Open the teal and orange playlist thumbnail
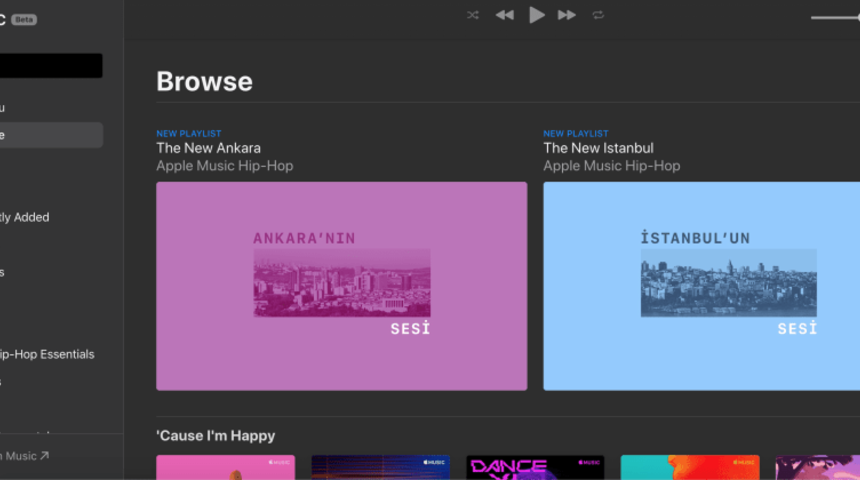The width and height of the screenshot is (860, 480). tap(690, 467)
